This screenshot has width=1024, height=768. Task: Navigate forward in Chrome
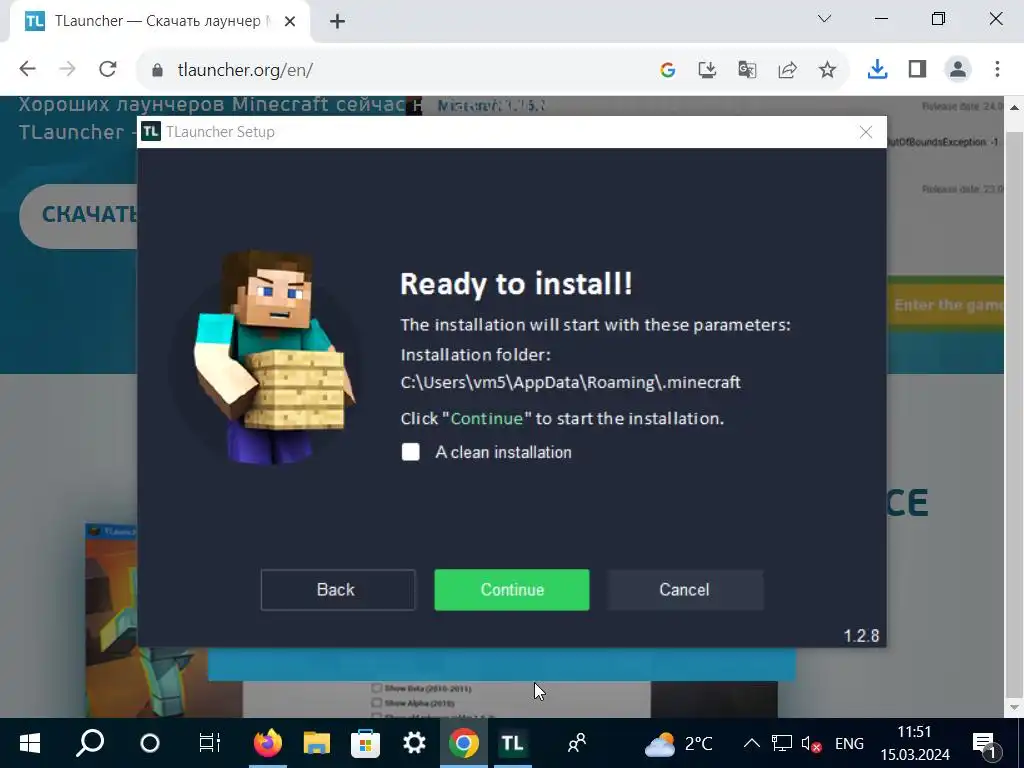[x=67, y=69]
